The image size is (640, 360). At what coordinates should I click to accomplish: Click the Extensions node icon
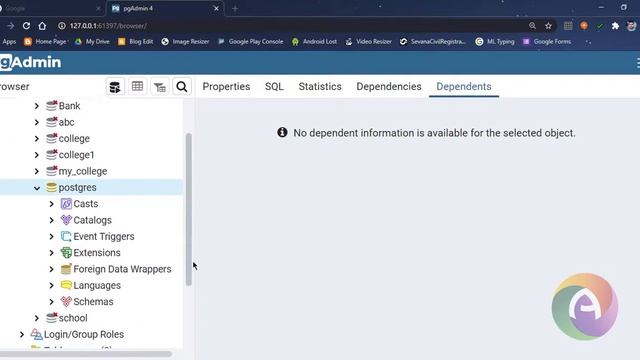pos(66,253)
